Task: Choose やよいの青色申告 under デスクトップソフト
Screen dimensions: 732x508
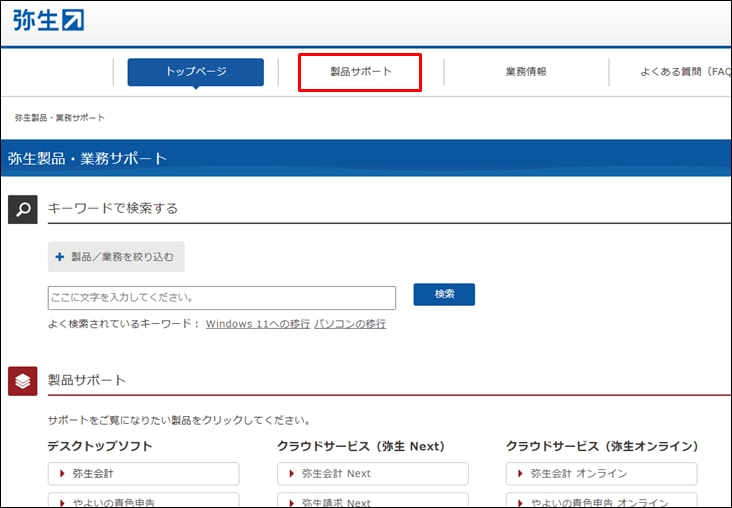Action: (143, 500)
